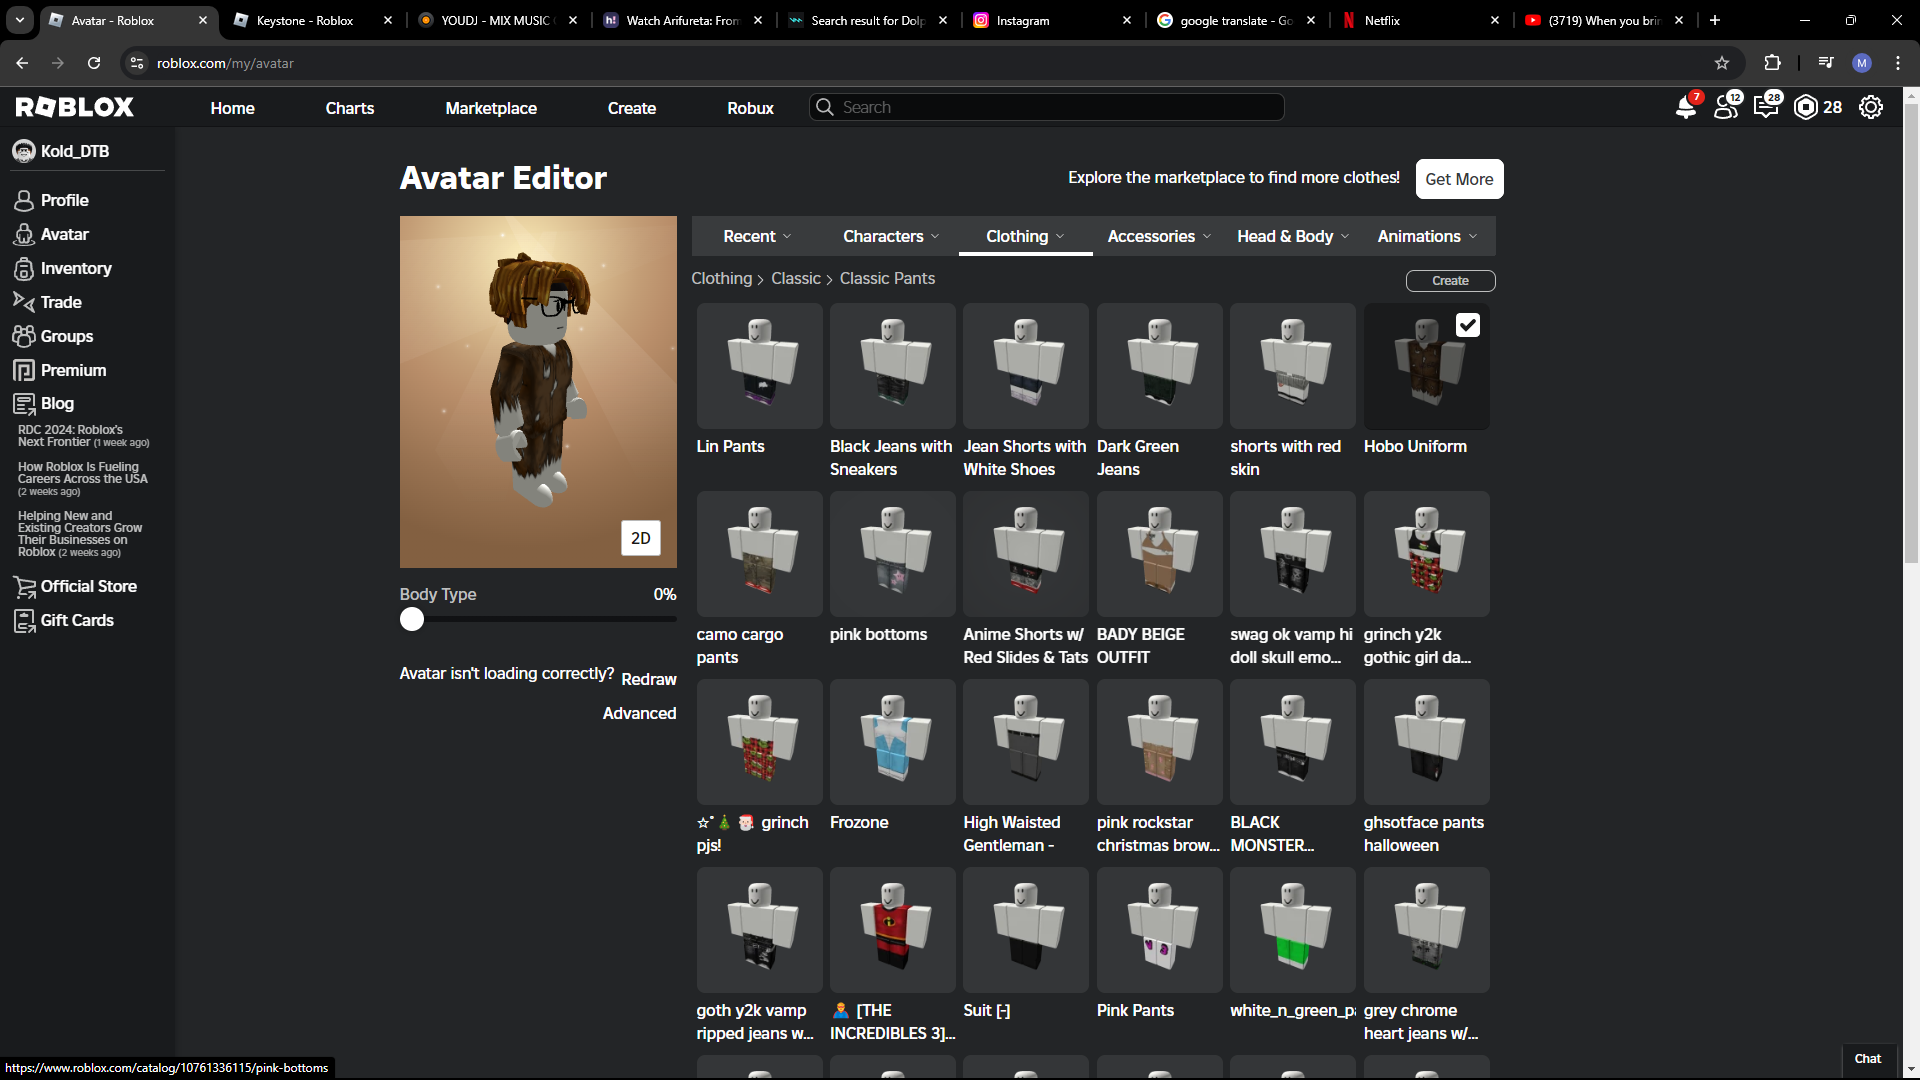Viewport: 1920px width, 1080px height.
Task: Click the page vertical scrollbar
Action: point(1911,335)
